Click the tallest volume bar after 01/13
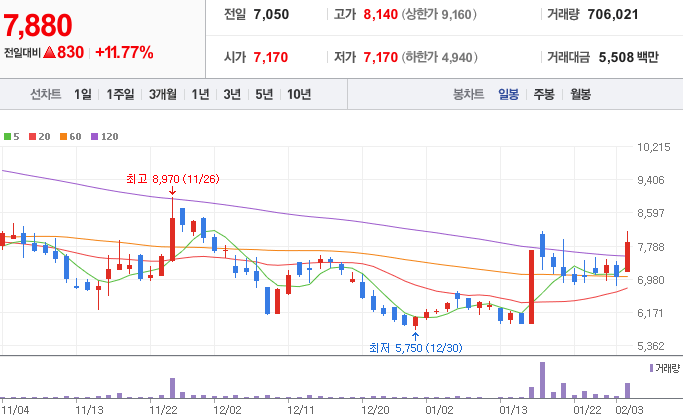The width and height of the screenshot is (683, 419). click(x=542, y=380)
